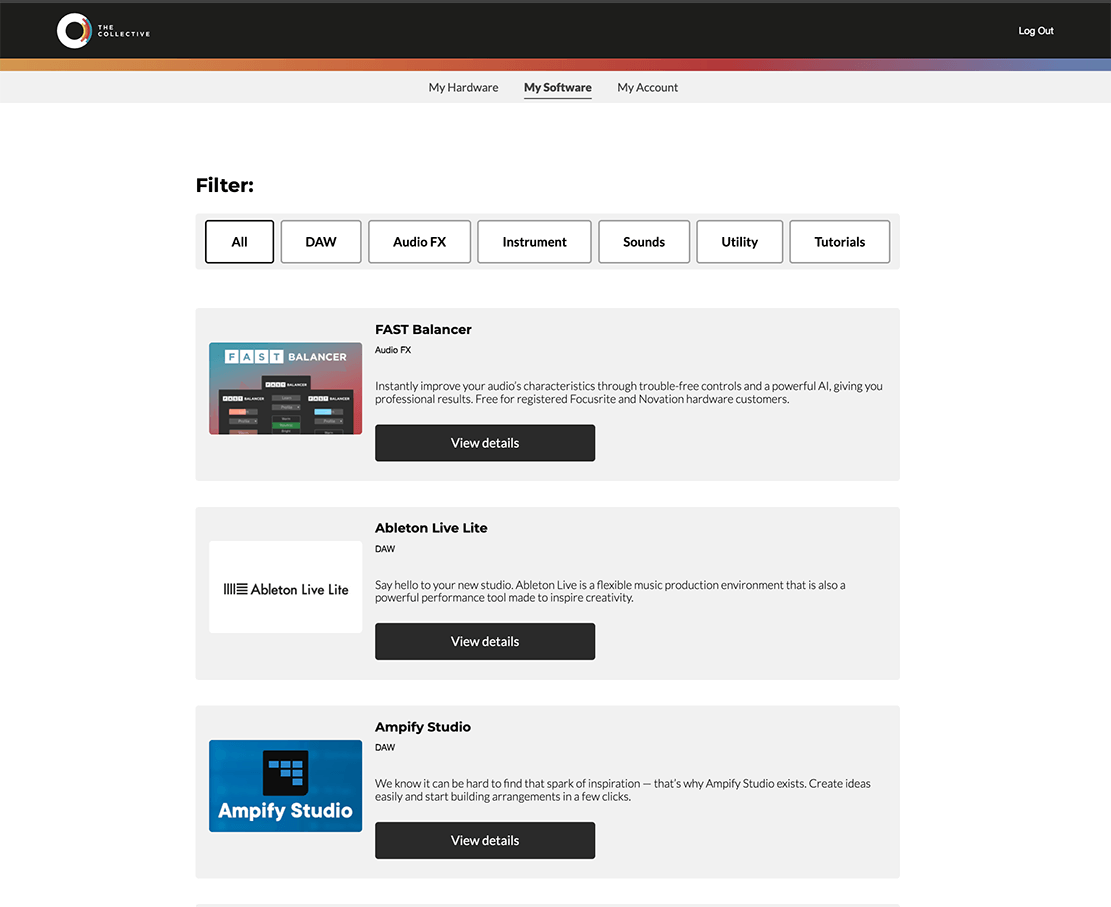Image resolution: width=1111 pixels, height=907 pixels.
Task: Select the My Software tab
Action: [x=557, y=88]
